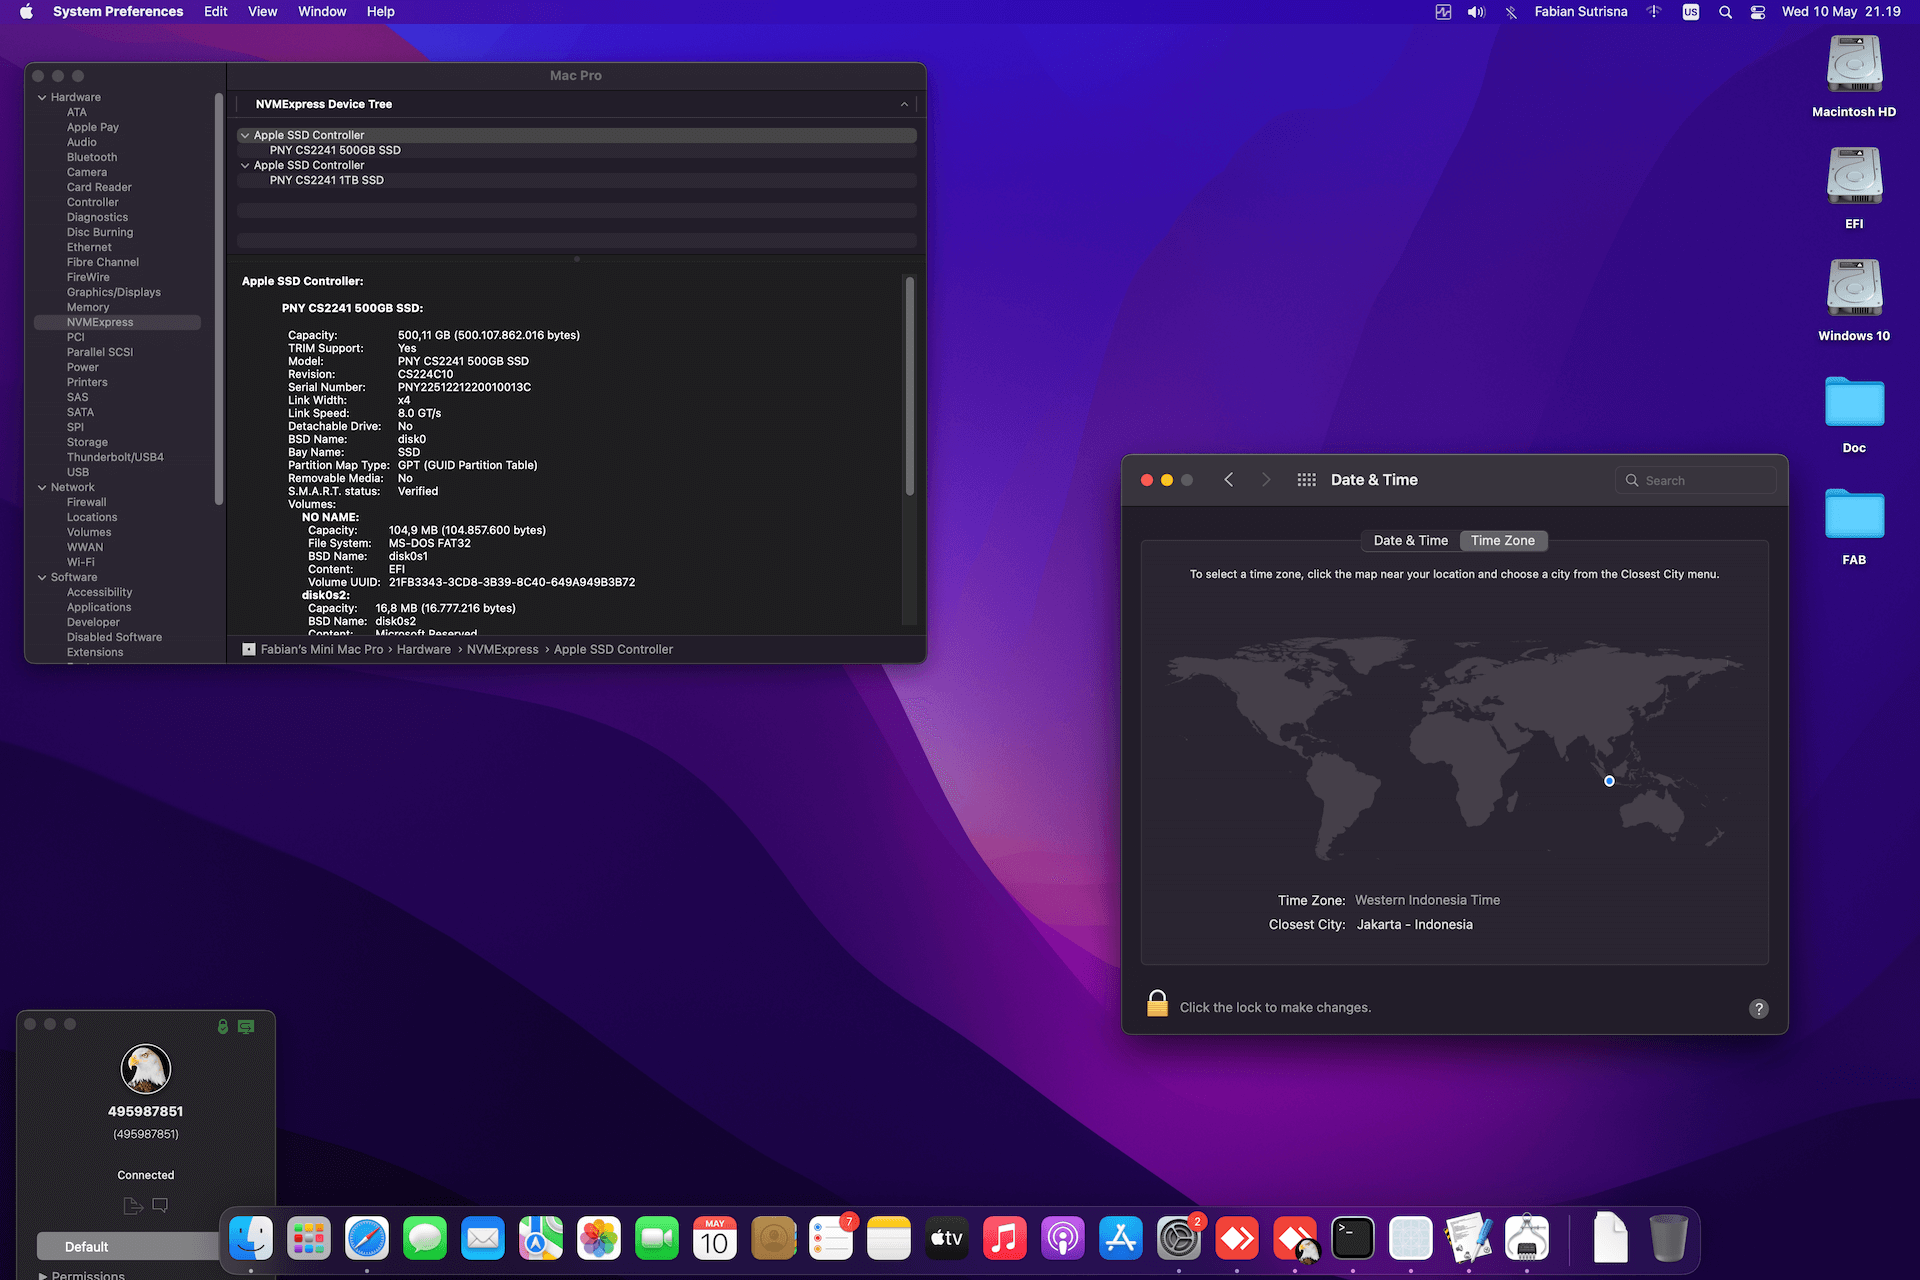The height and width of the screenshot is (1280, 1920).
Task: Click the AnyDesk file transfer icon
Action: coord(133,1206)
